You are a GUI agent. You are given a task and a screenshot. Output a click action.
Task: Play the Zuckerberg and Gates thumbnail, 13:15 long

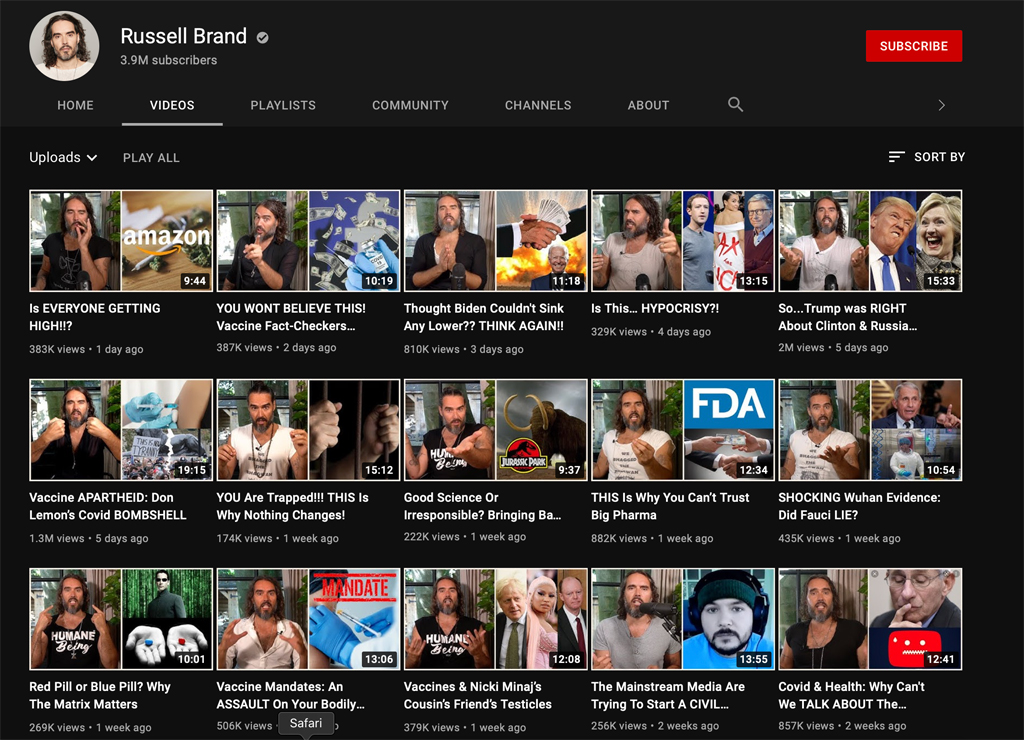tap(683, 240)
